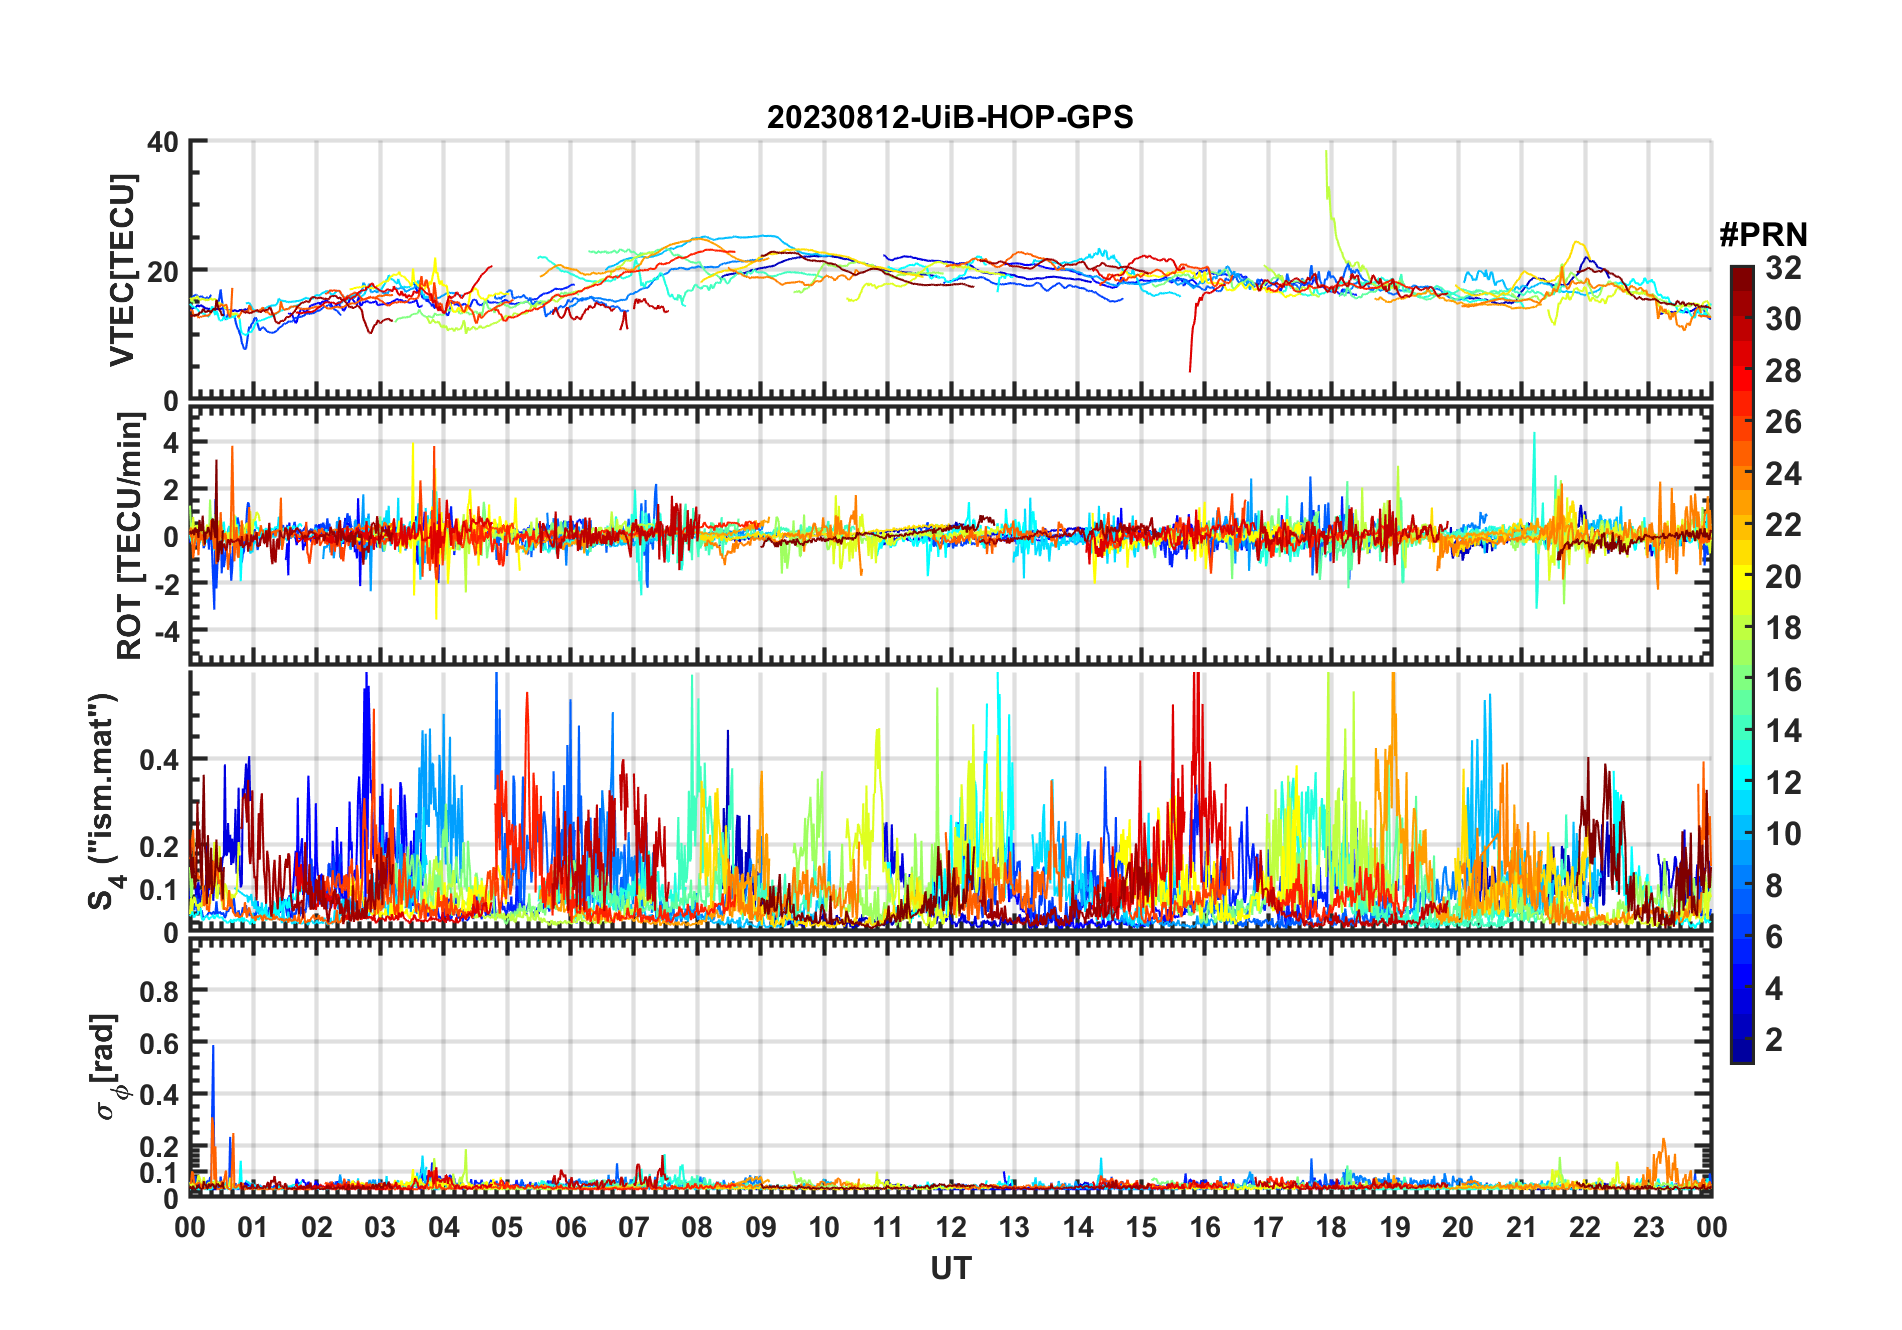This screenshot has height=1330, width=1902.
Task: Click the 40 tick on VTEC axis
Action: [163, 143]
